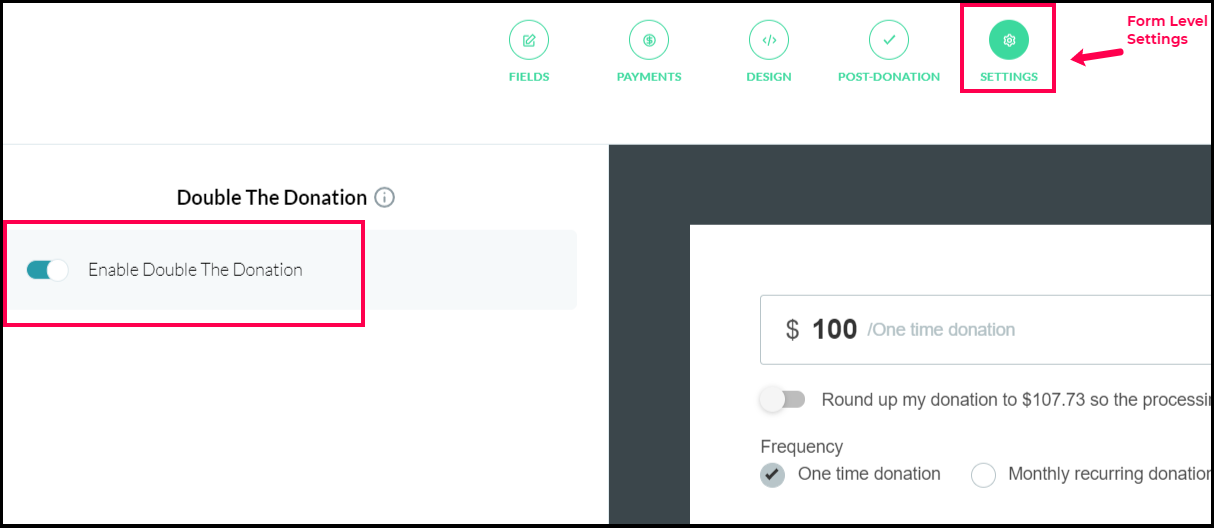Click the info icon beside Double The Donation
This screenshot has height=528, width=1214.
coord(384,198)
